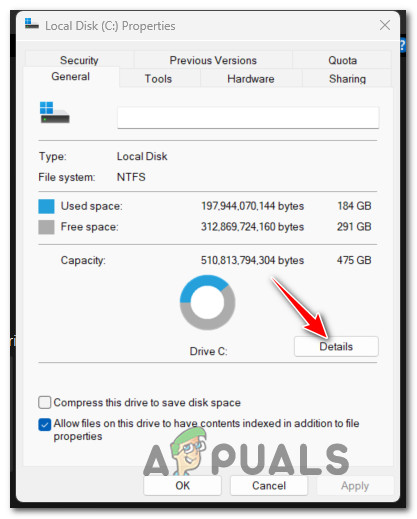
Task: Switch to the Tools tab
Action: pos(158,79)
